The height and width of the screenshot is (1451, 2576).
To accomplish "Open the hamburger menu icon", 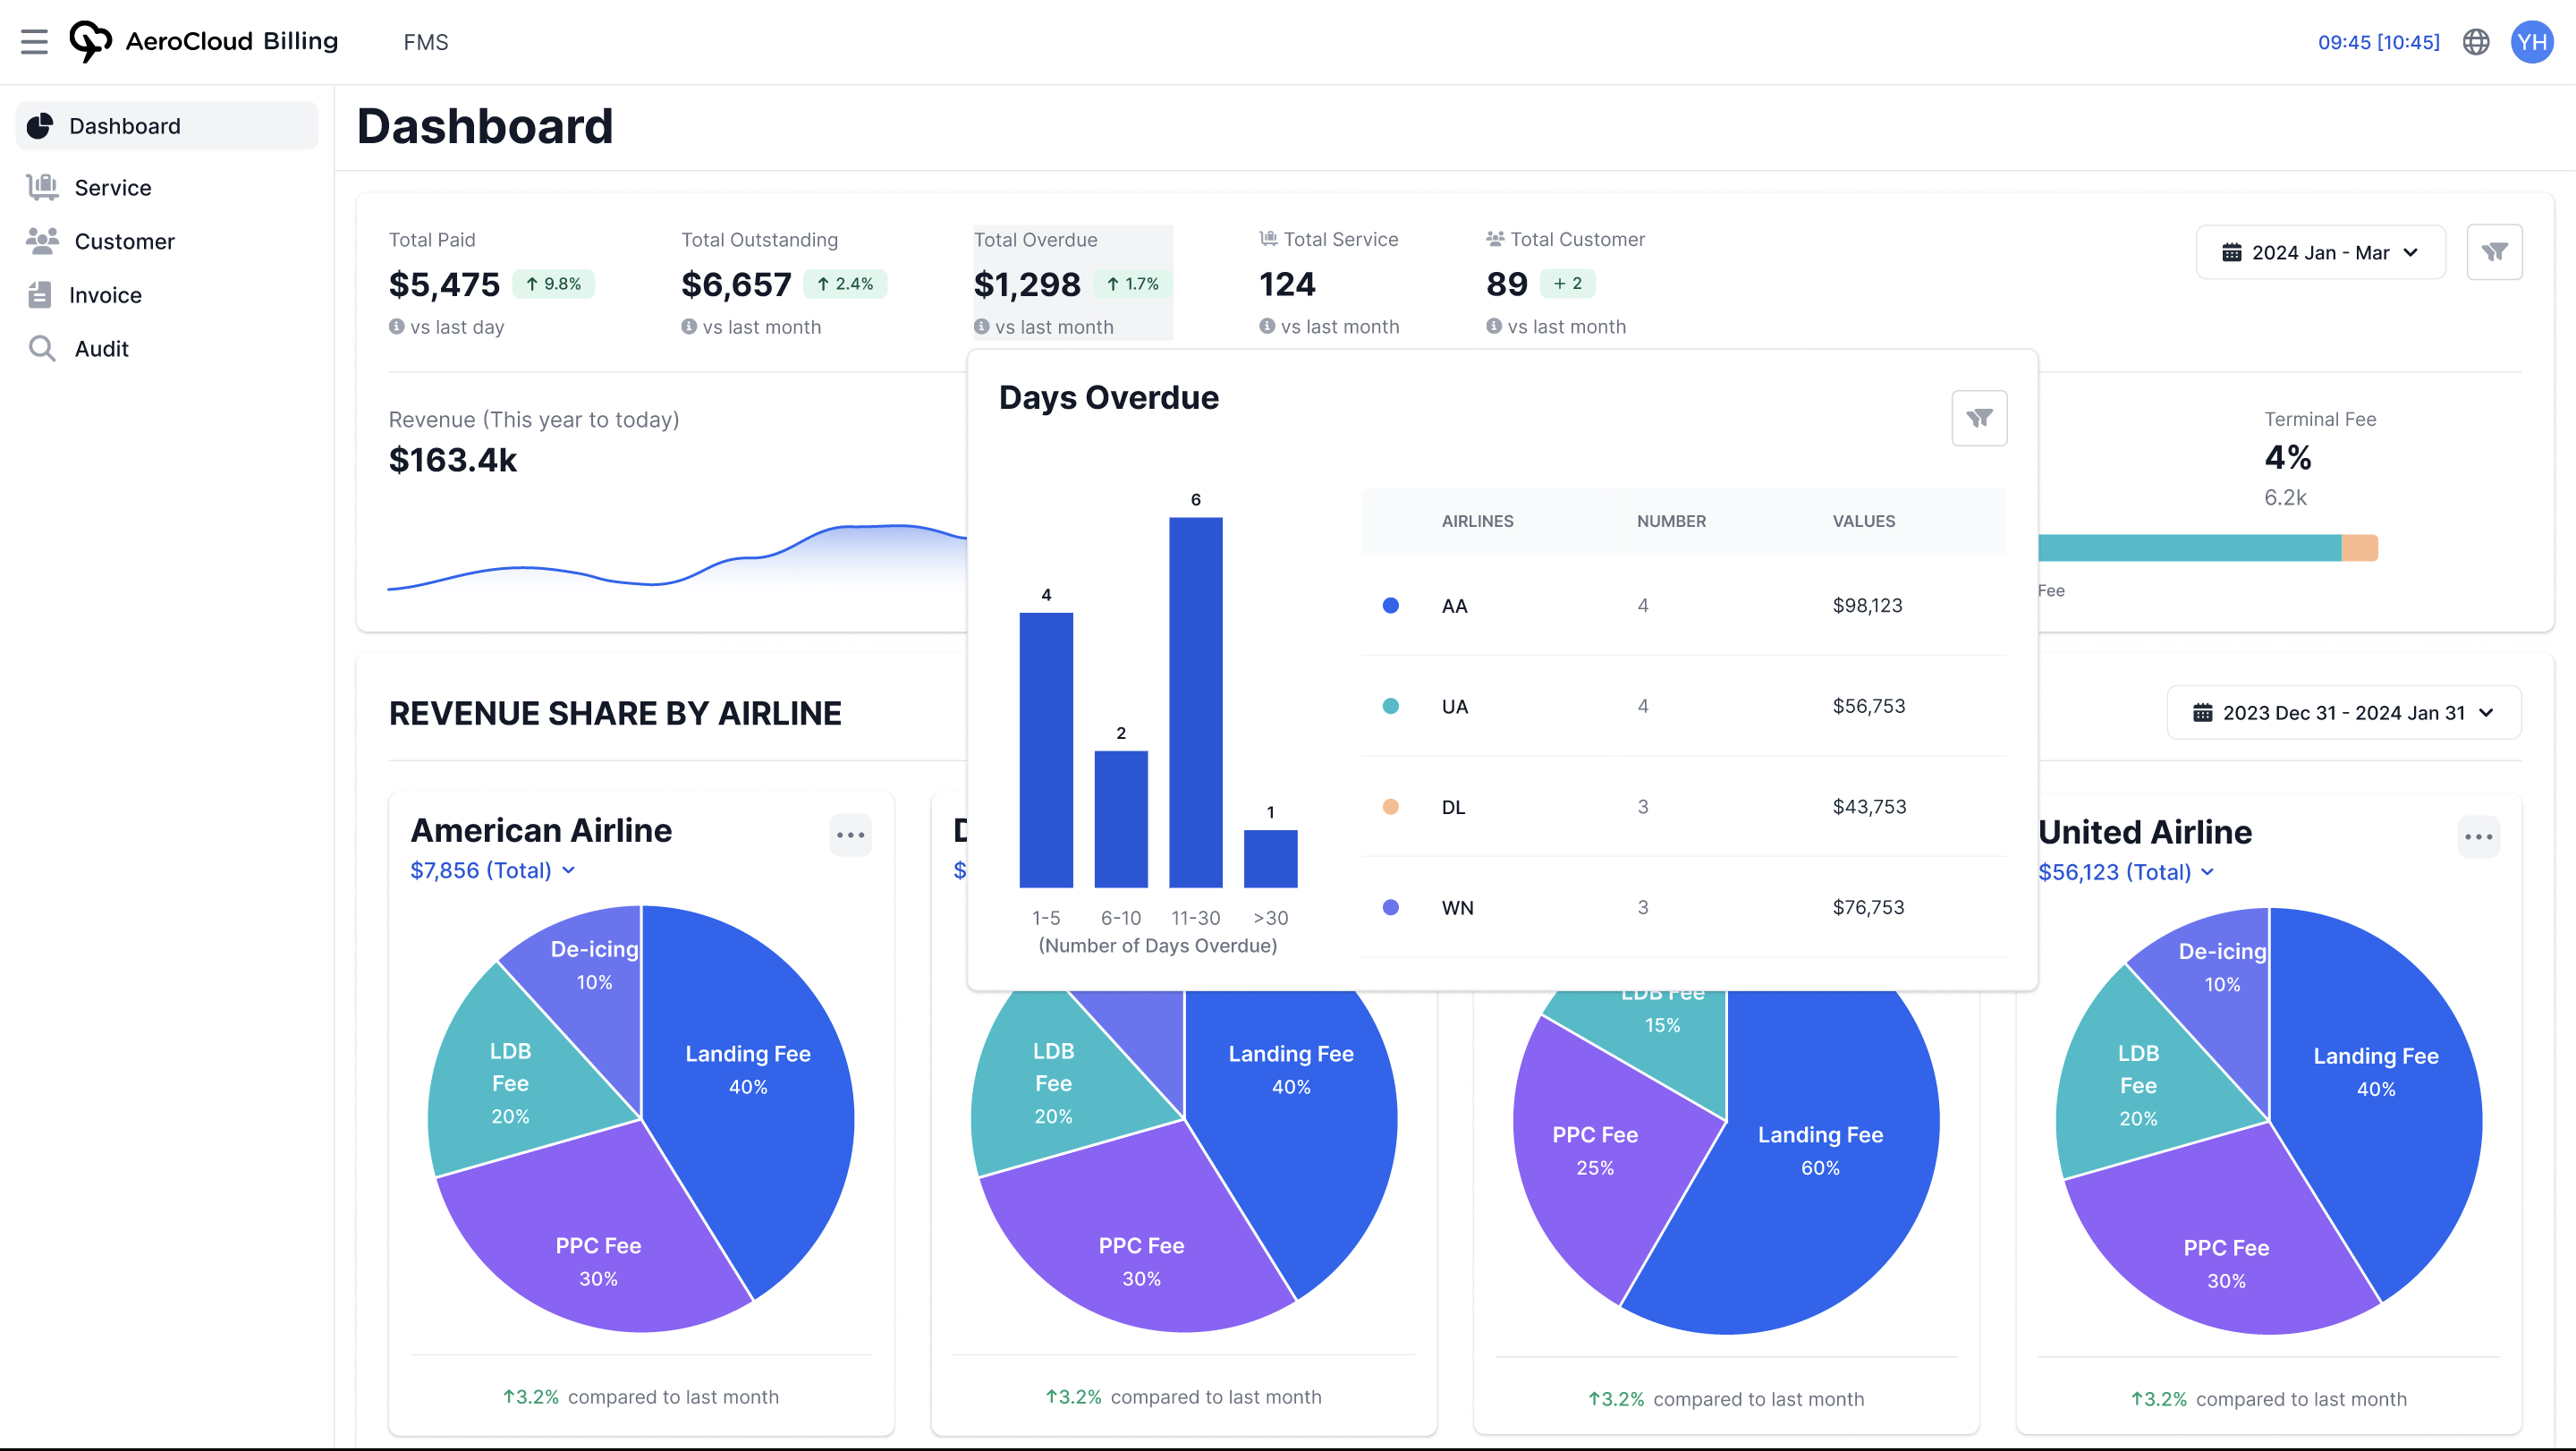I will [34, 42].
